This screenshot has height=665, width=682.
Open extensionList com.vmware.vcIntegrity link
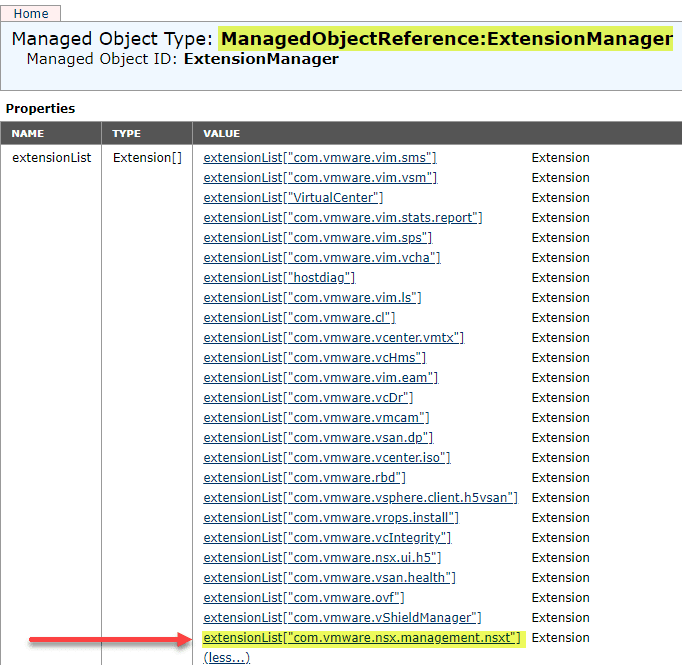[x=327, y=538]
